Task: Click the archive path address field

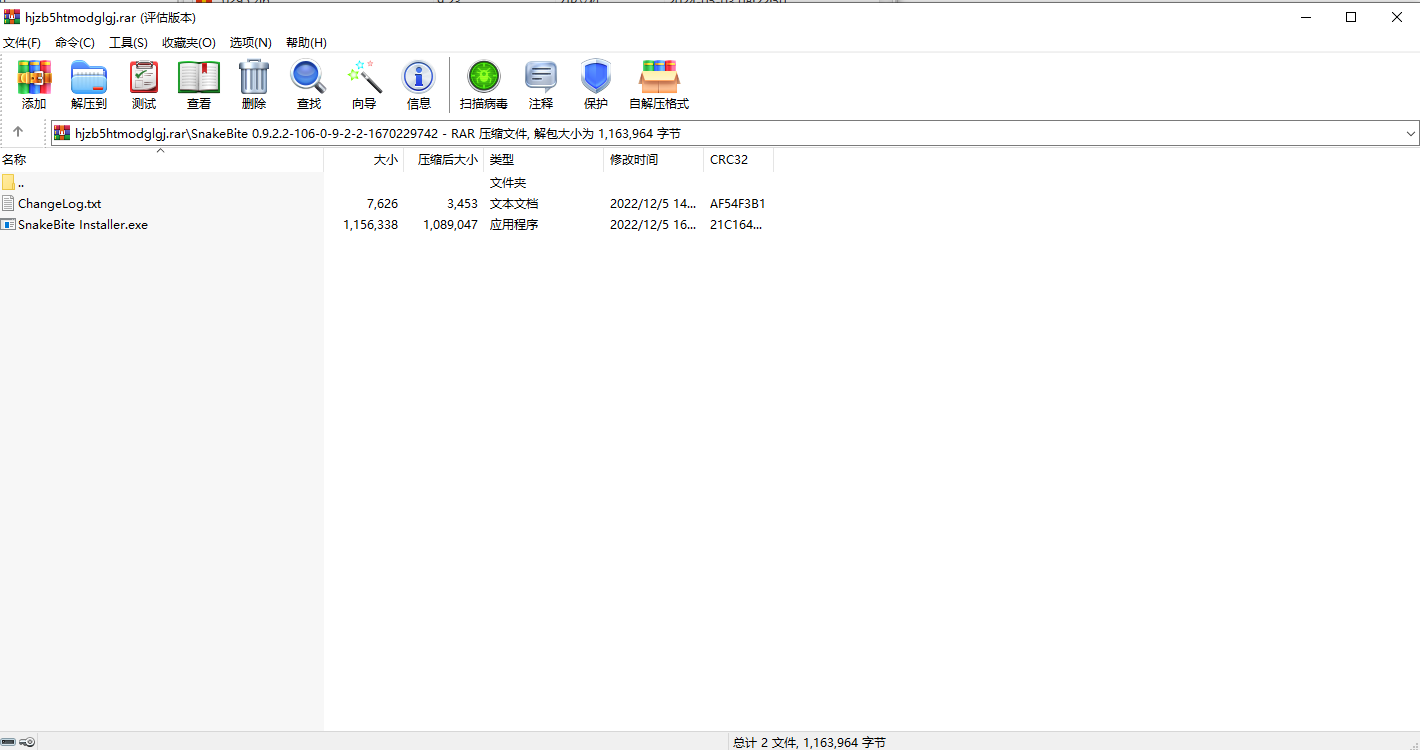Action: point(735,133)
